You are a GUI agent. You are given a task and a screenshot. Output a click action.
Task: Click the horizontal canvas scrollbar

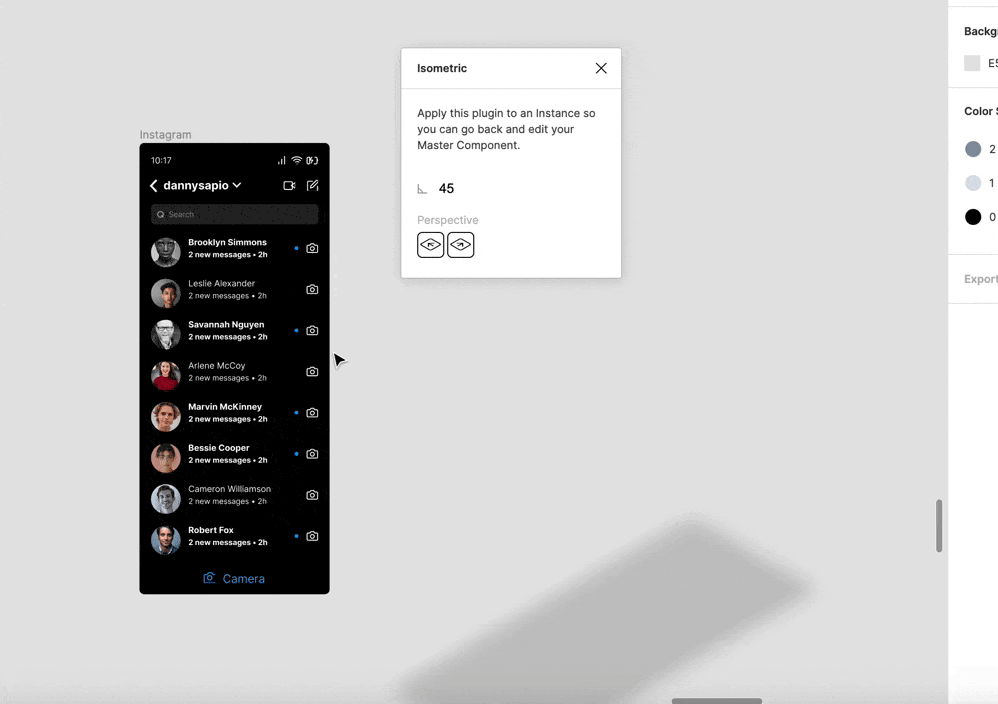click(x=717, y=701)
